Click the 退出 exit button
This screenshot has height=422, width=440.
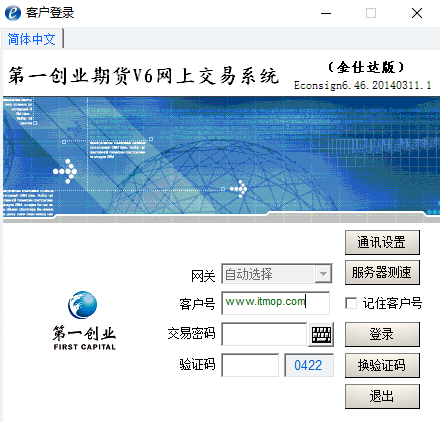382,396
